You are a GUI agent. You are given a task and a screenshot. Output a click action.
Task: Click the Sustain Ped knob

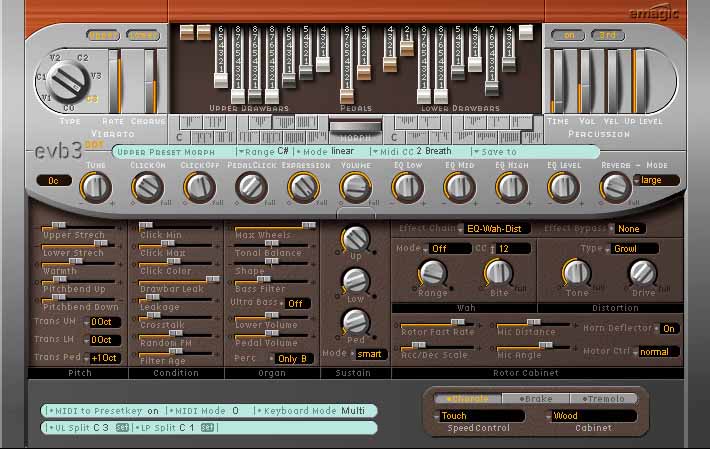tap(355, 322)
